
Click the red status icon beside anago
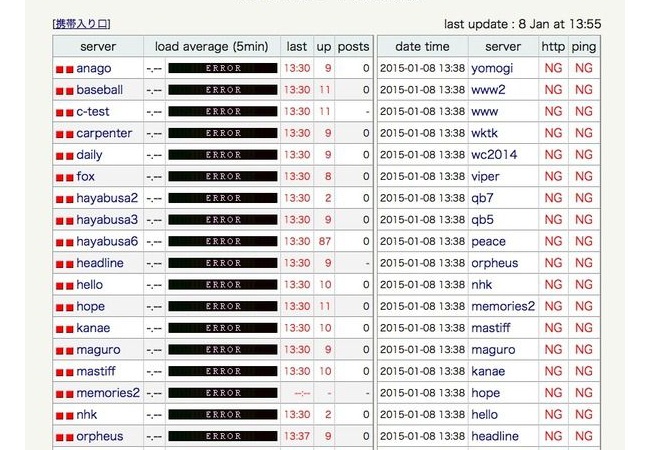point(65,69)
